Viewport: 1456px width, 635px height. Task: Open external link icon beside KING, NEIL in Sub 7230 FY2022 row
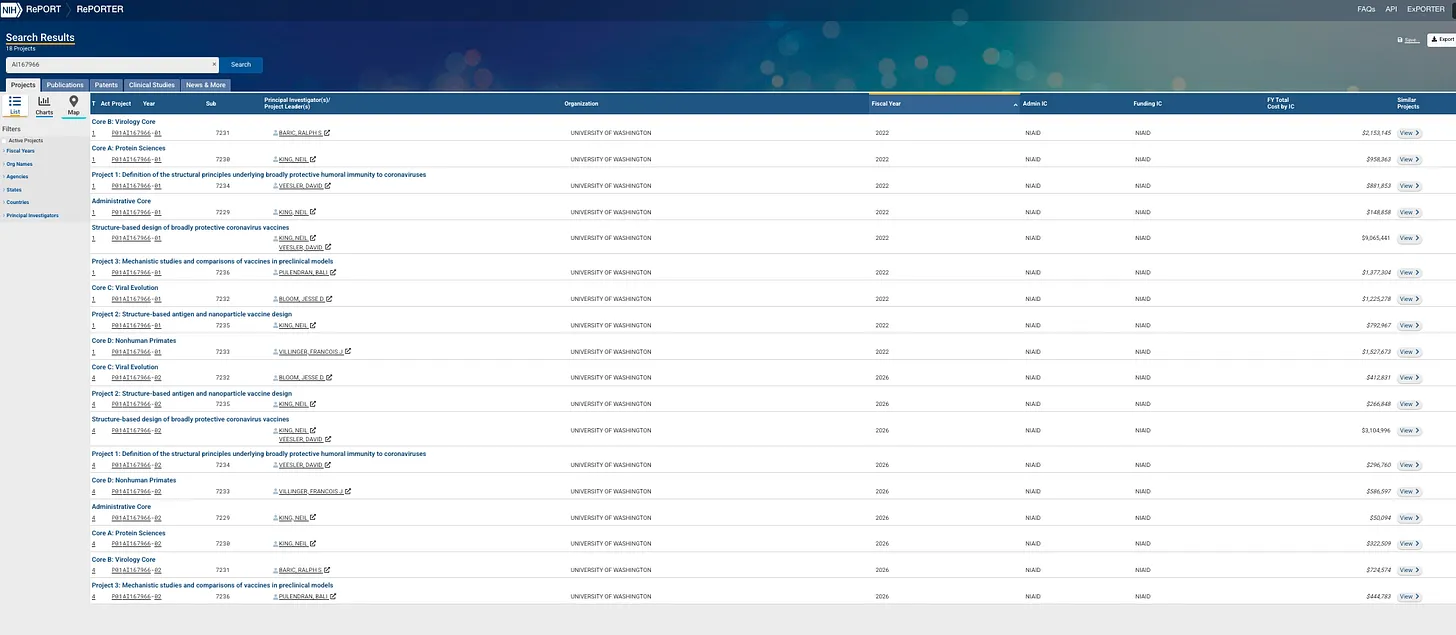point(313,159)
